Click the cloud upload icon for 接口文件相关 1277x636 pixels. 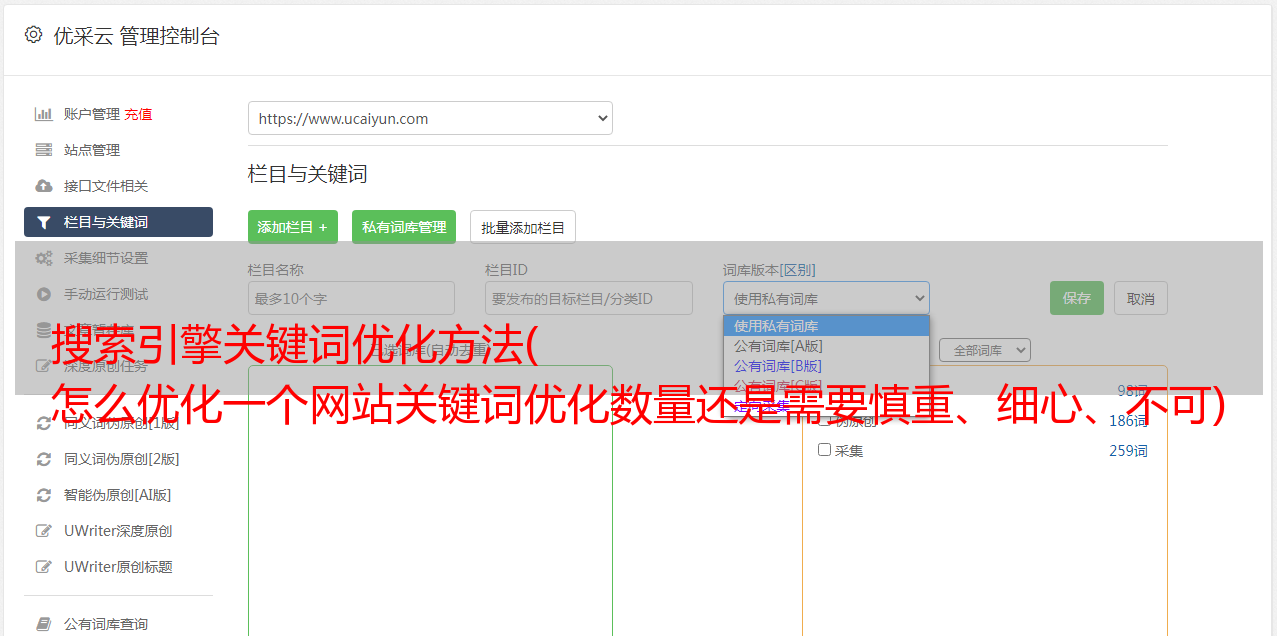pyautogui.click(x=44, y=186)
